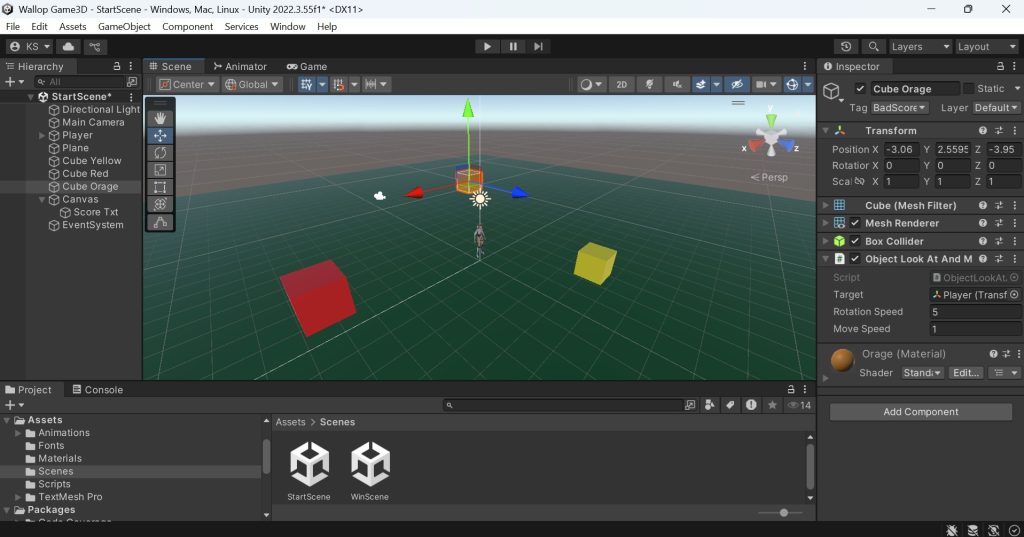Screen dimensions: 1024x537
Task: Select the Rotate tool
Action: coord(160,153)
